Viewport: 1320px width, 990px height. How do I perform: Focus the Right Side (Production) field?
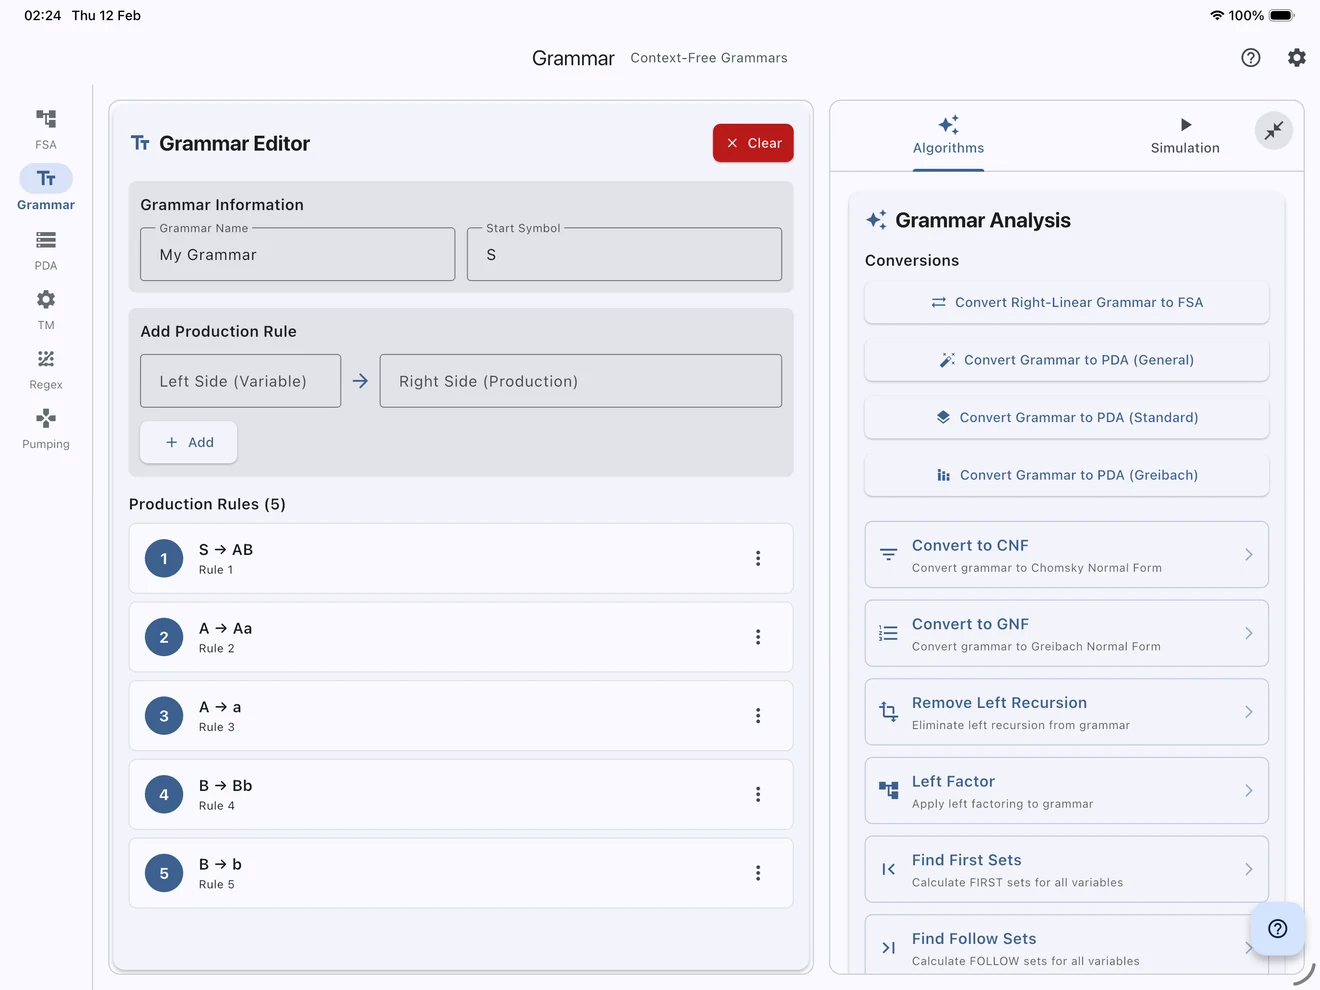(581, 381)
